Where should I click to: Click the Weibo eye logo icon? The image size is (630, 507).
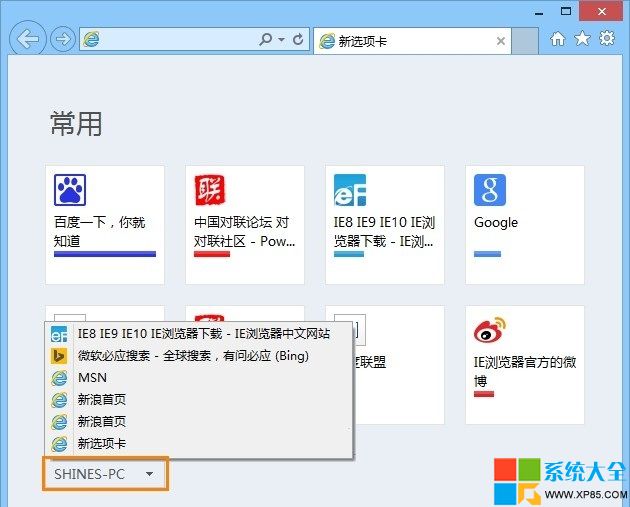click(x=490, y=330)
